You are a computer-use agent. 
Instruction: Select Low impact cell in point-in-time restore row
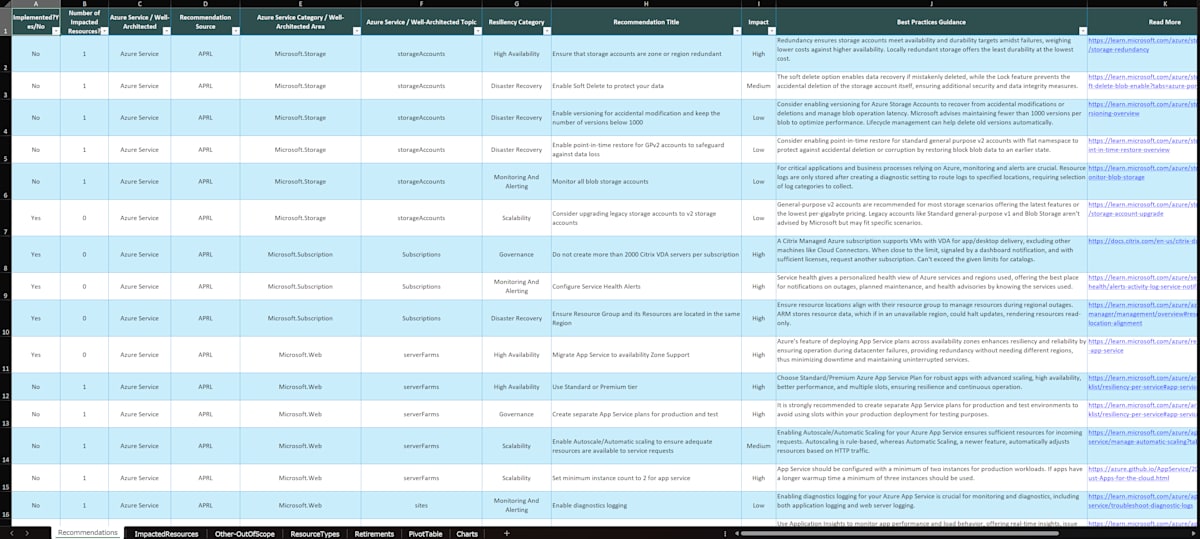click(758, 149)
